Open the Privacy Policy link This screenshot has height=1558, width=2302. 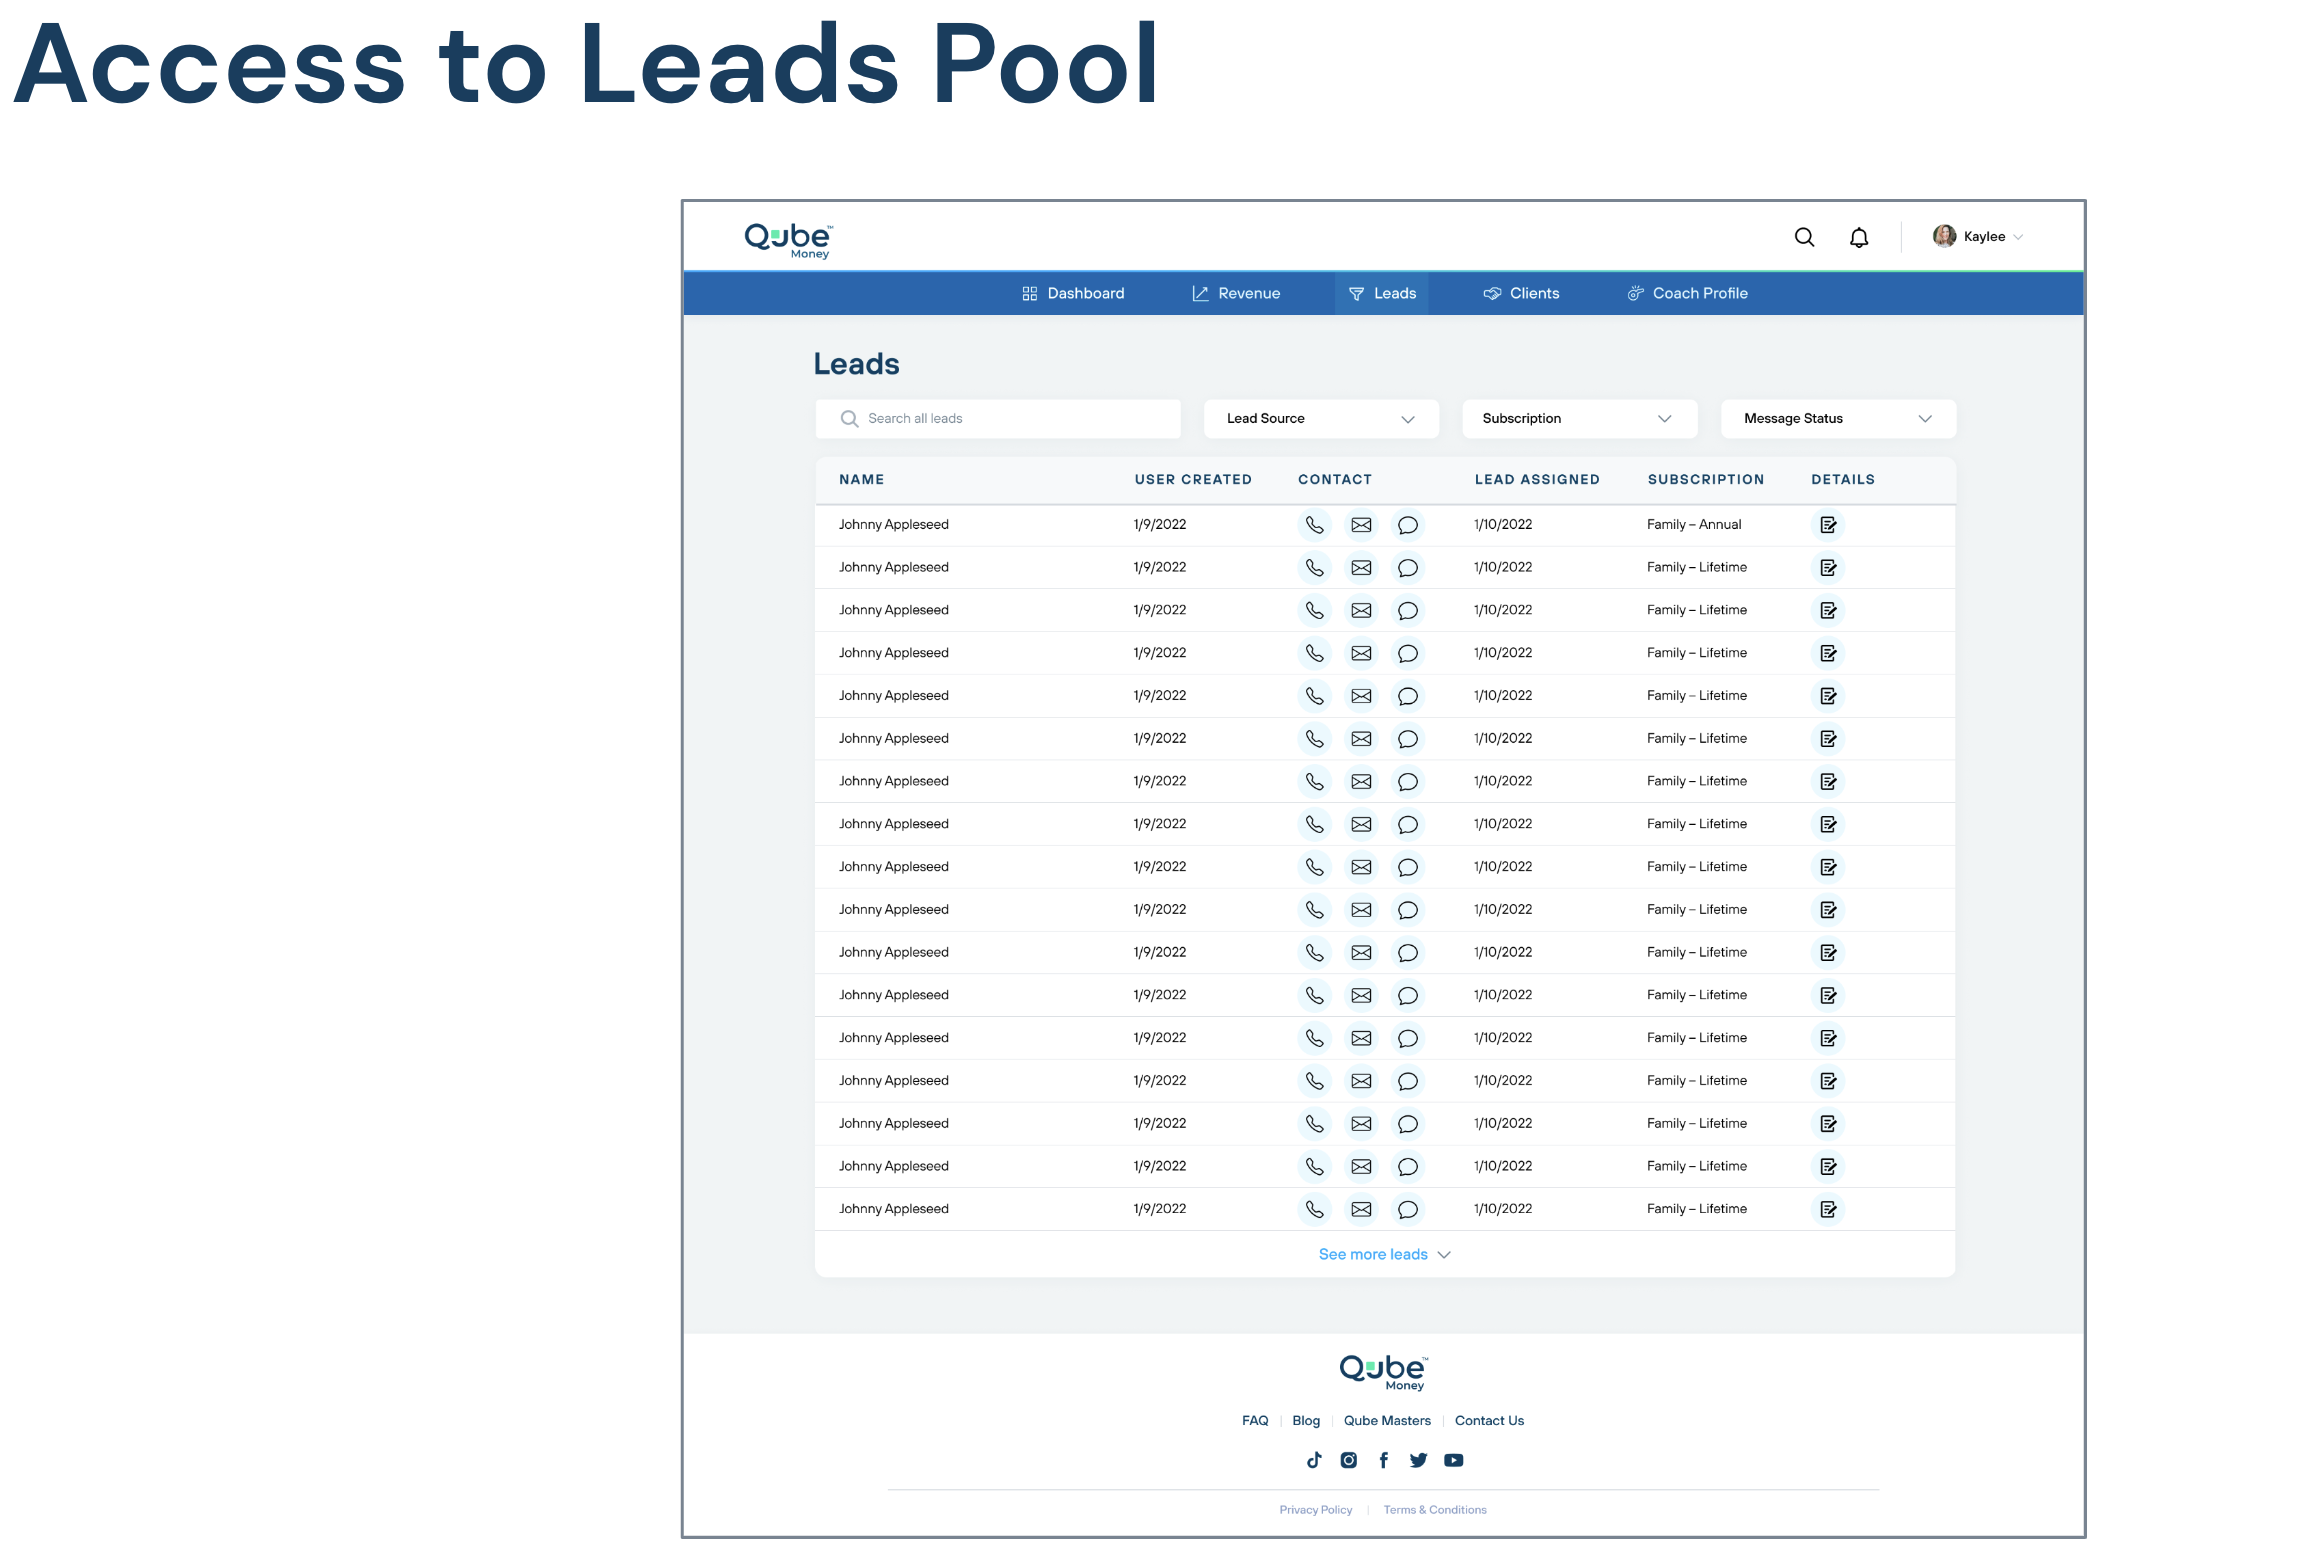pyautogui.click(x=1316, y=1510)
